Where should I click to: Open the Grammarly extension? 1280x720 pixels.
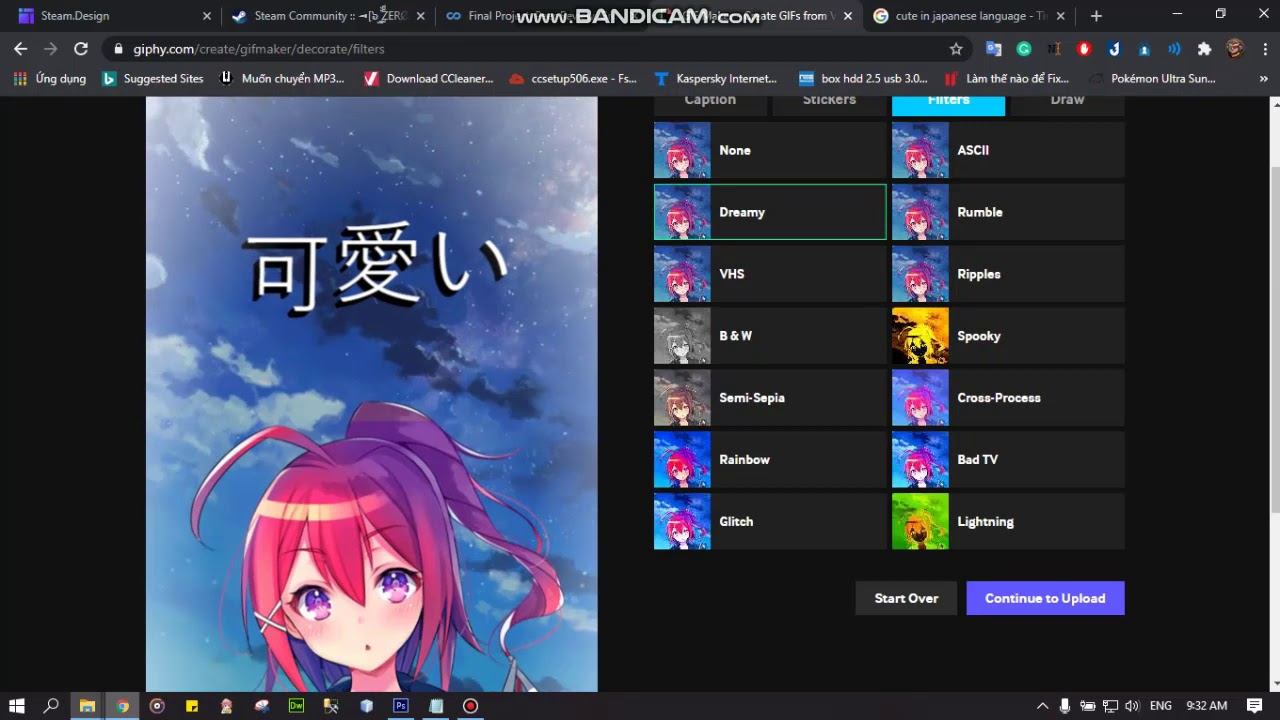(1024, 48)
